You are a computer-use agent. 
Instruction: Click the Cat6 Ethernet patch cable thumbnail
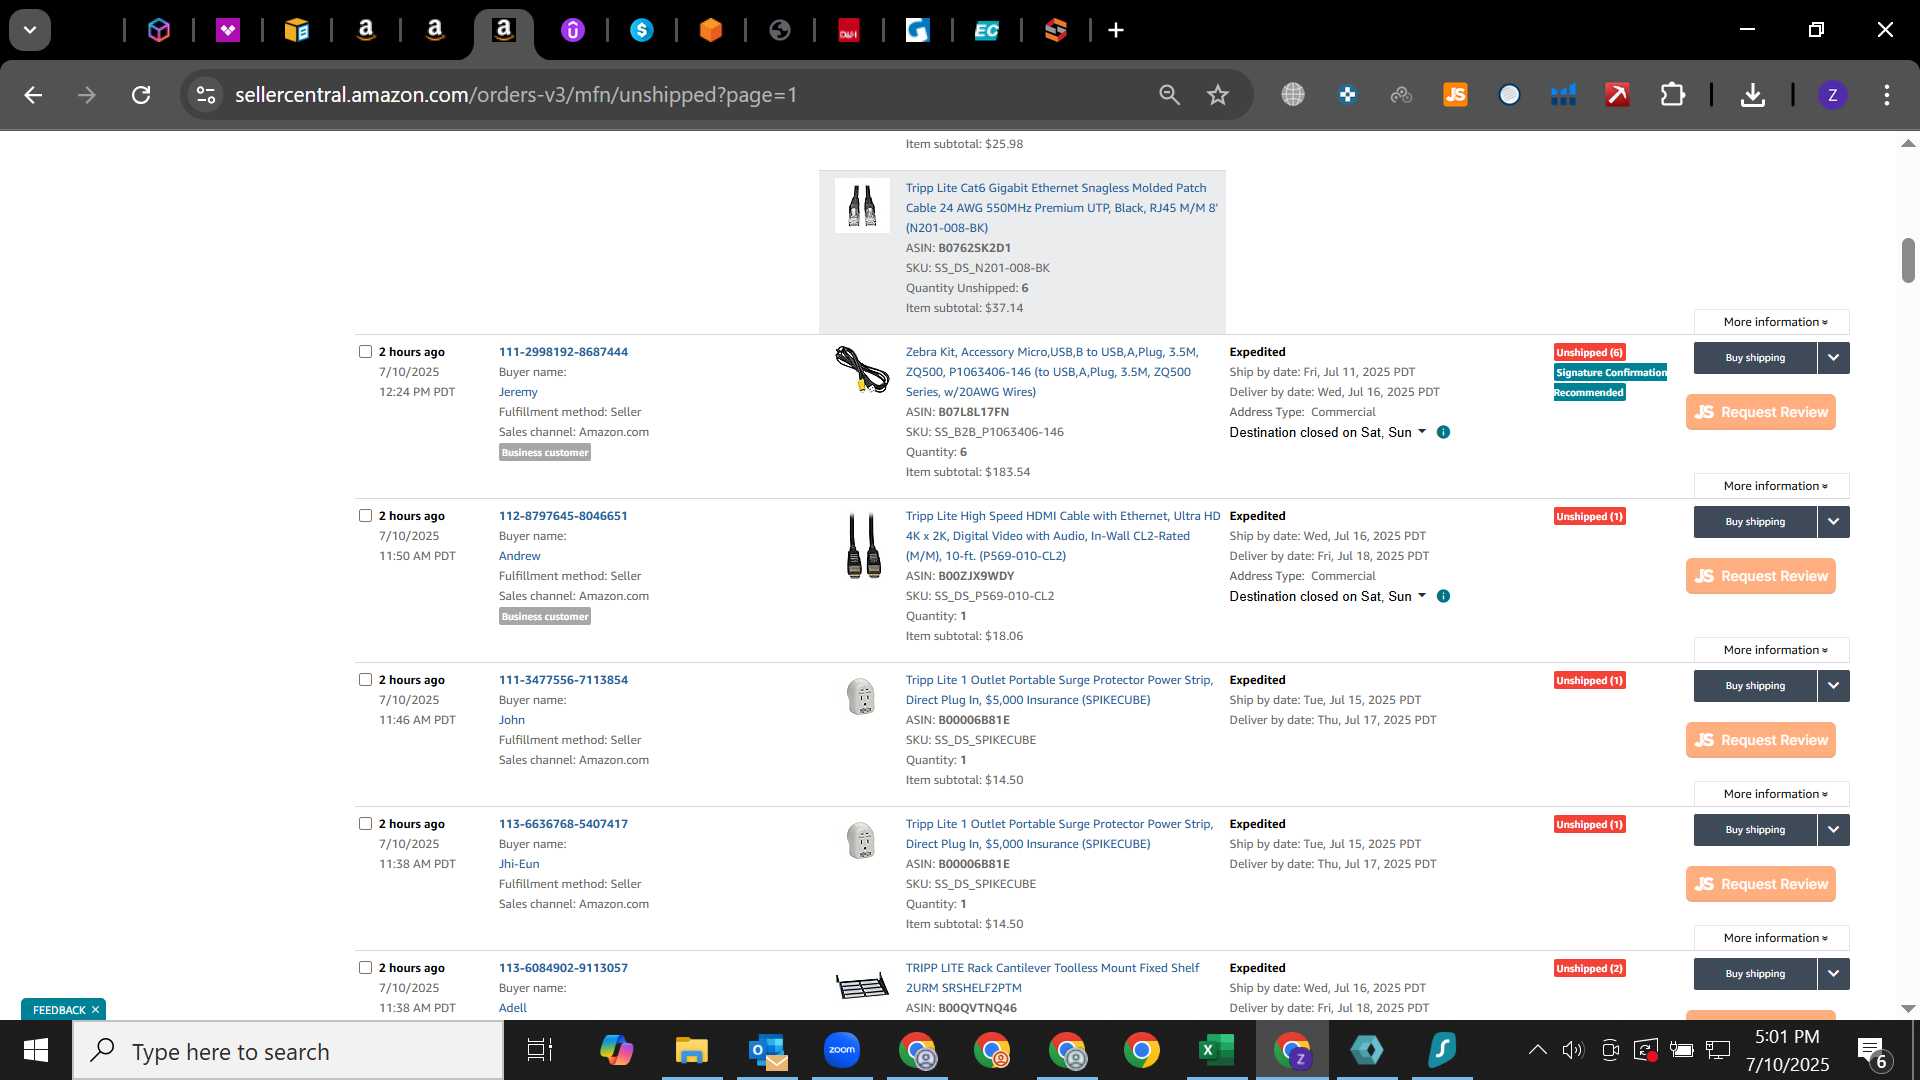click(x=862, y=206)
